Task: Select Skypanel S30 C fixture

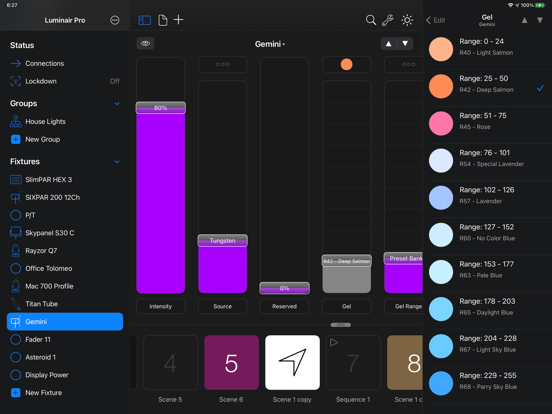Action: [65, 233]
